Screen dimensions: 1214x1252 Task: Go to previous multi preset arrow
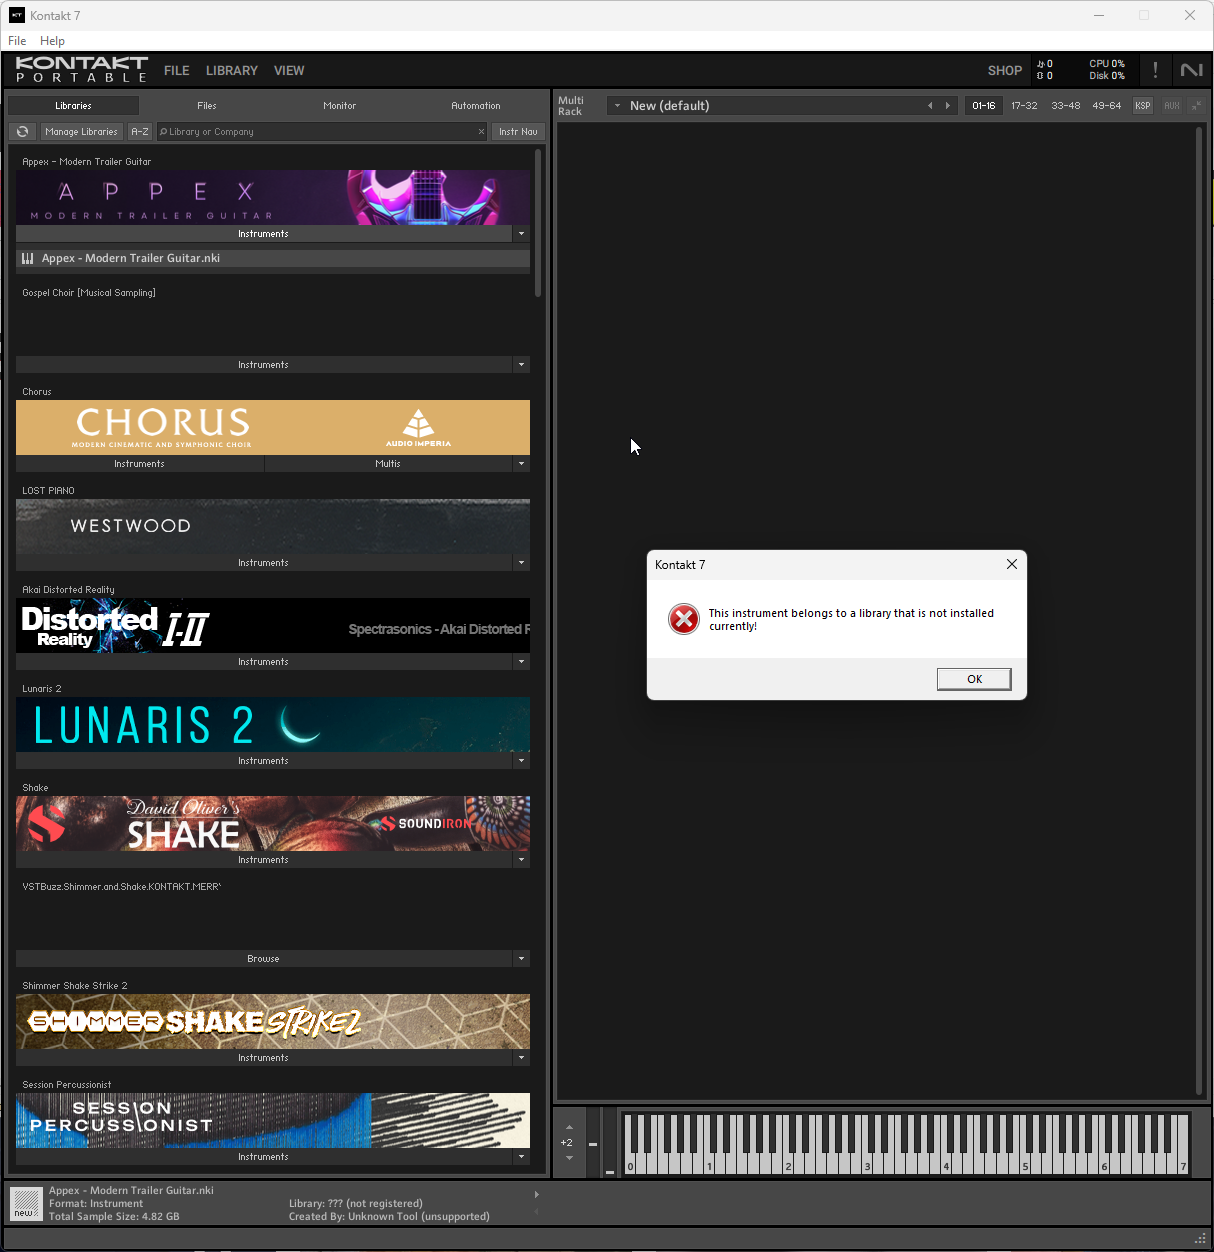930,105
